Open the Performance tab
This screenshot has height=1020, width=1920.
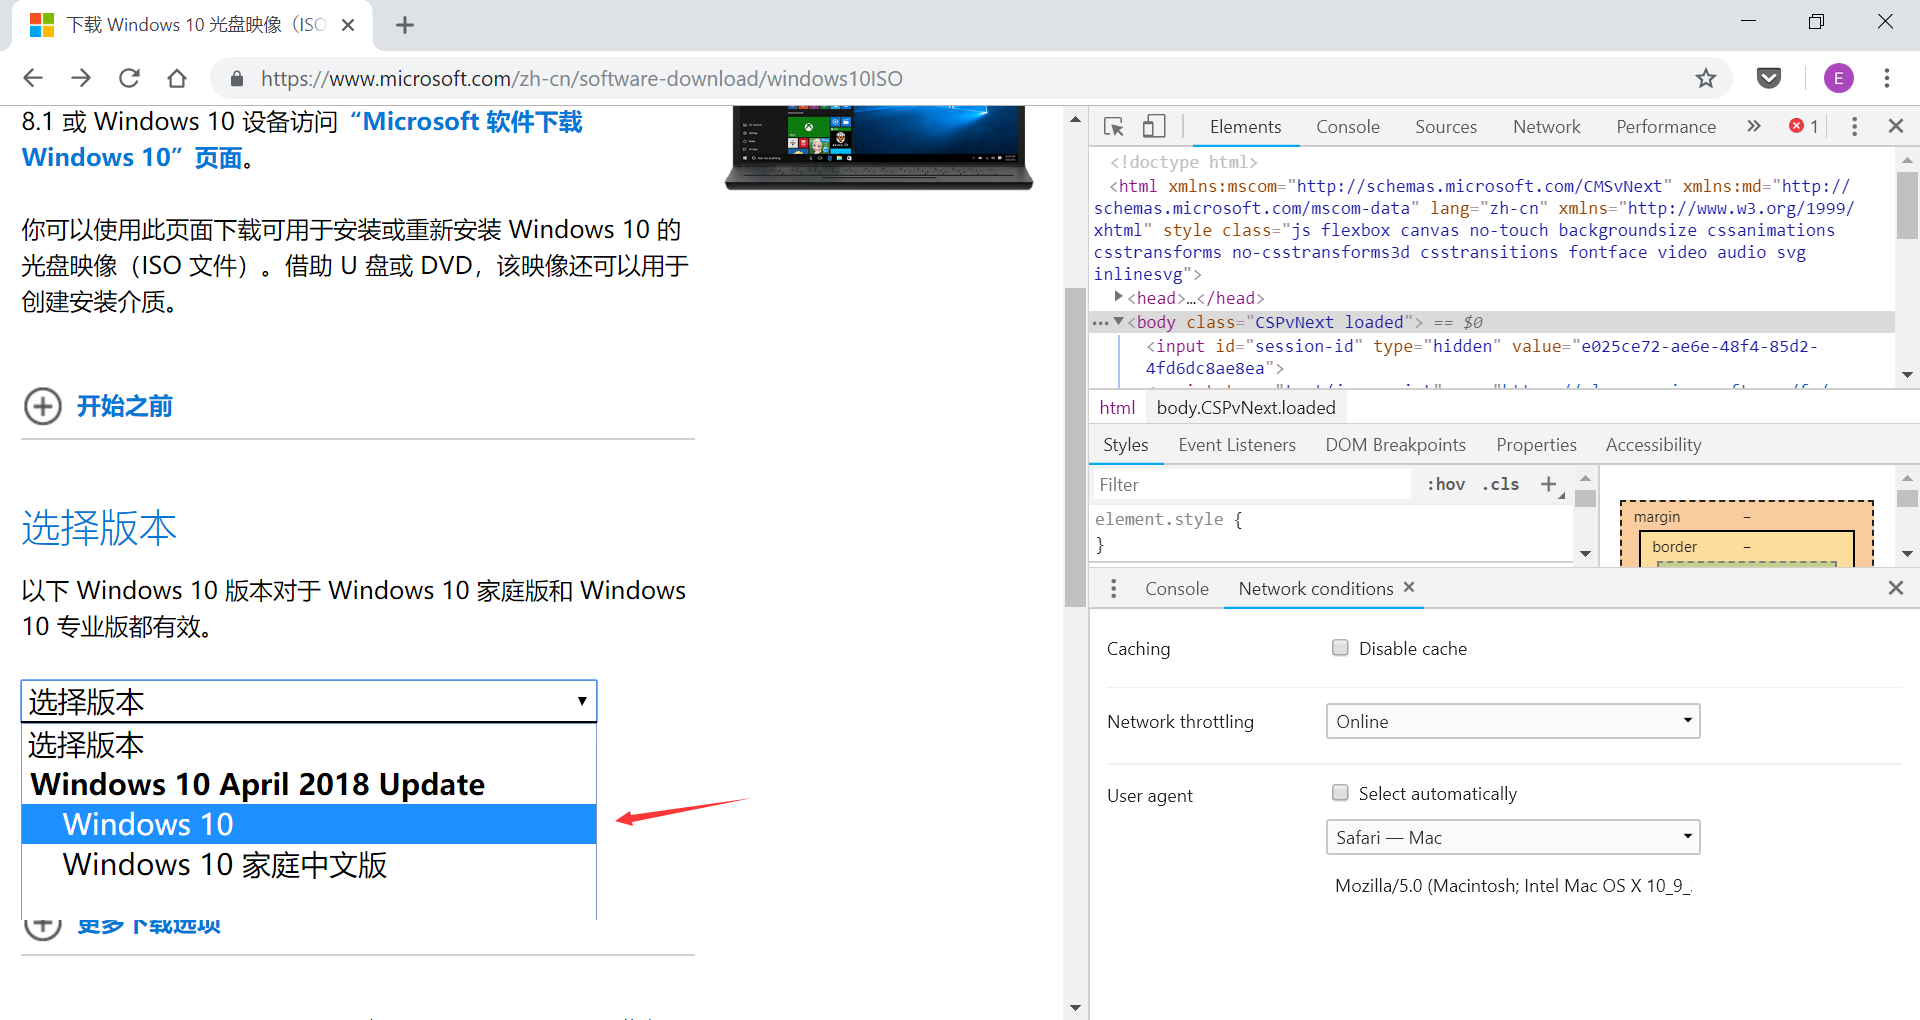[x=1665, y=127]
